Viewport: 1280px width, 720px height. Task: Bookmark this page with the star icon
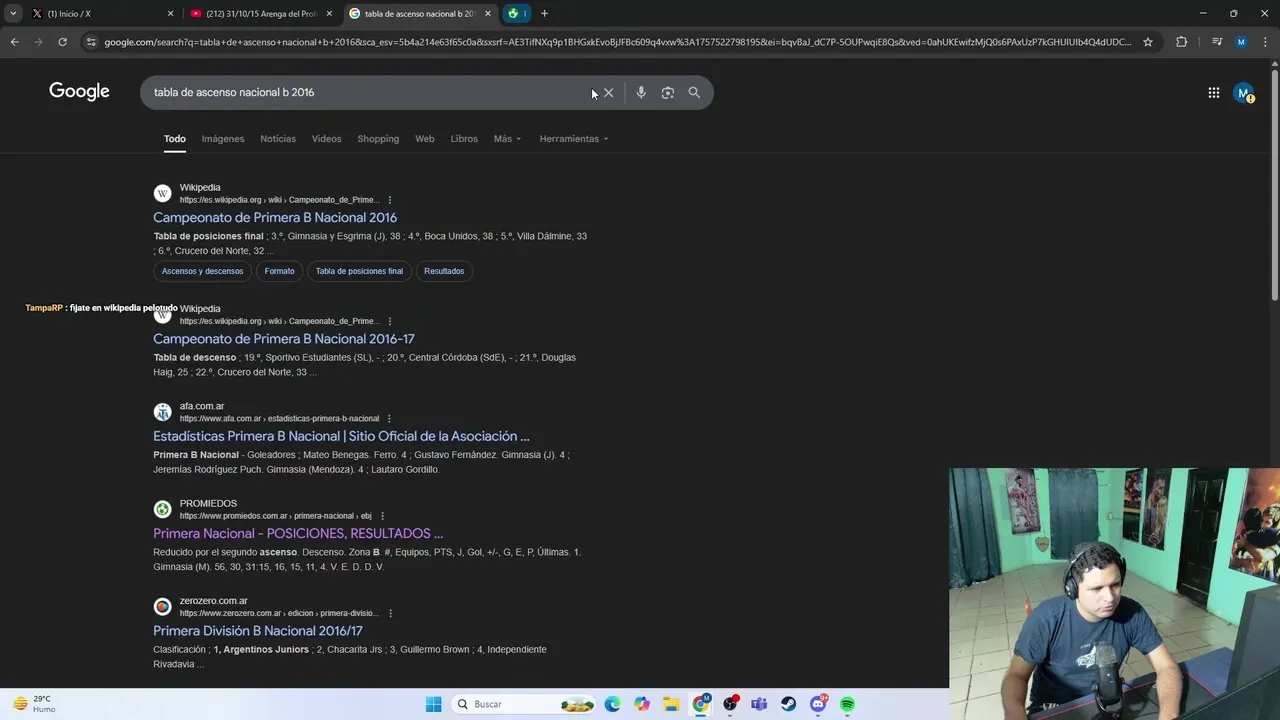1148,42
